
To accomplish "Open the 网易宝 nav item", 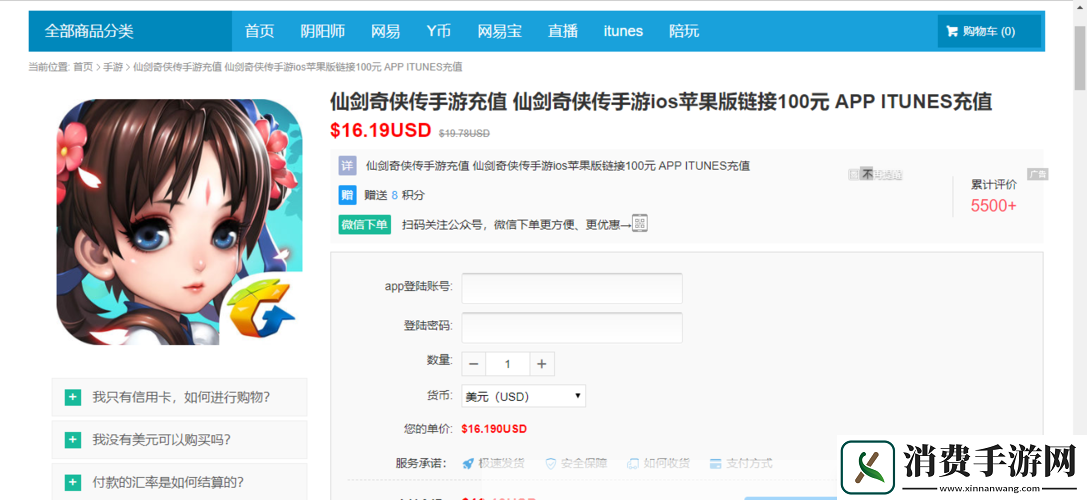I will [x=500, y=31].
